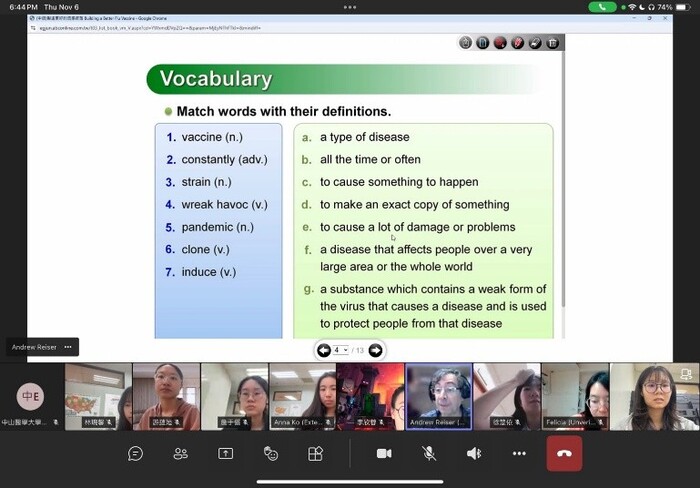
Task: Open the page number dropdown
Action: pyautogui.click(x=341, y=350)
